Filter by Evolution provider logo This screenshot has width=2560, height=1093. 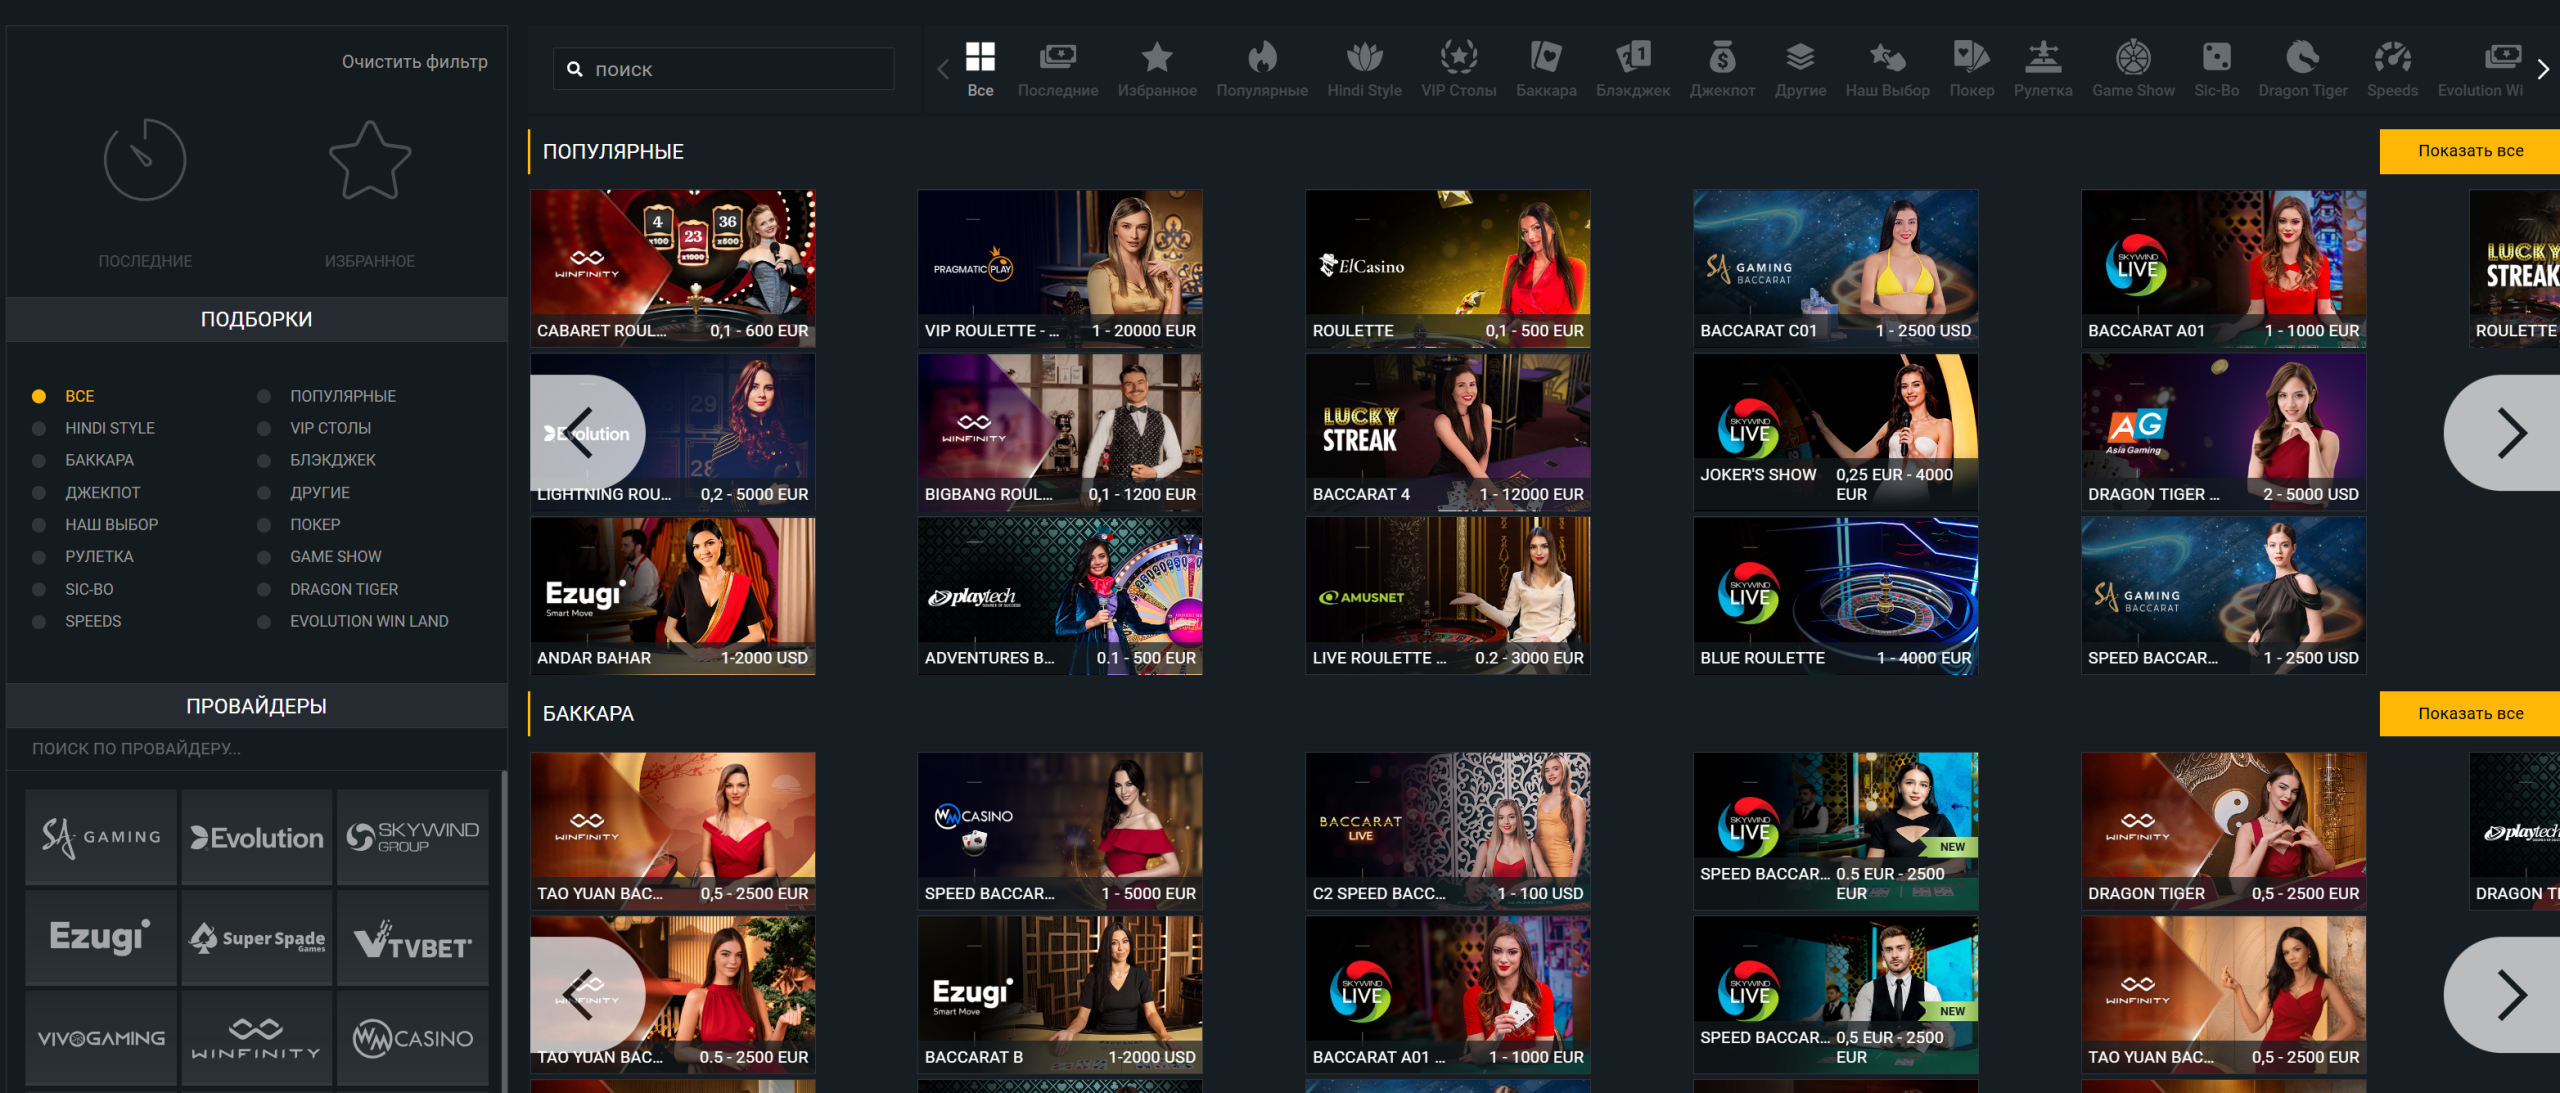(257, 837)
